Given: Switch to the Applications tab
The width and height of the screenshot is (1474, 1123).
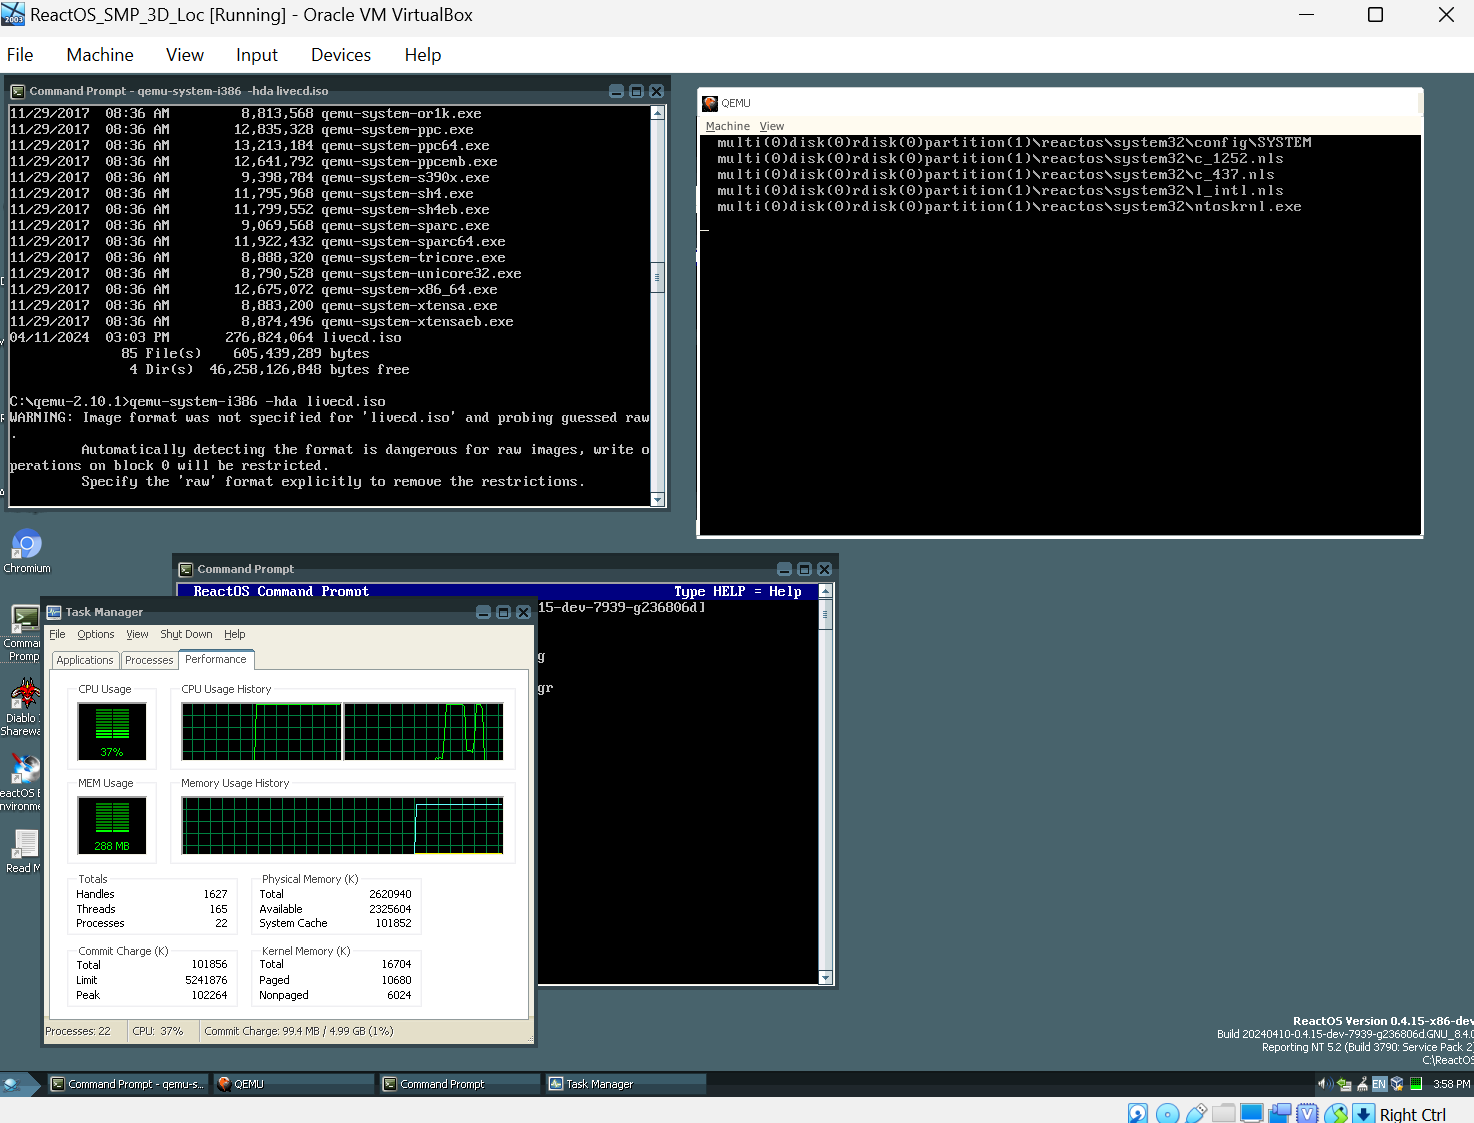Looking at the screenshot, I should 85,660.
